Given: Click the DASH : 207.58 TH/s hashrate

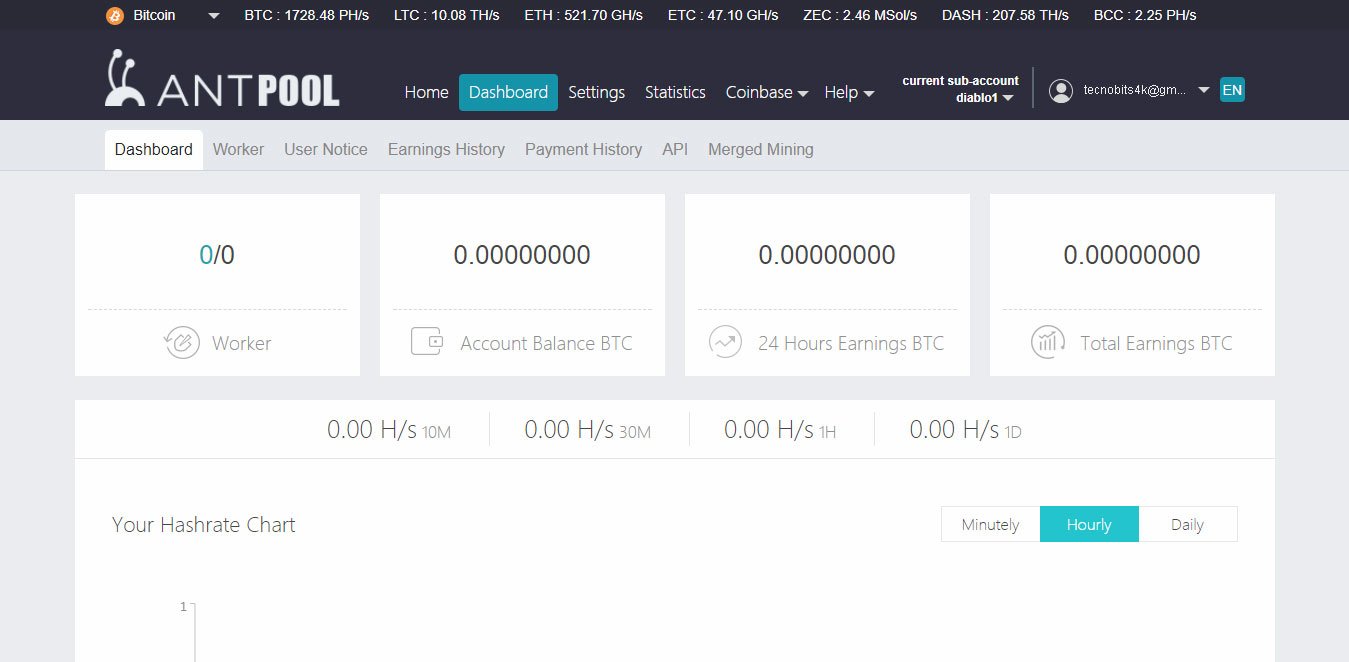Looking at the screenshot, I should 1005,15.
